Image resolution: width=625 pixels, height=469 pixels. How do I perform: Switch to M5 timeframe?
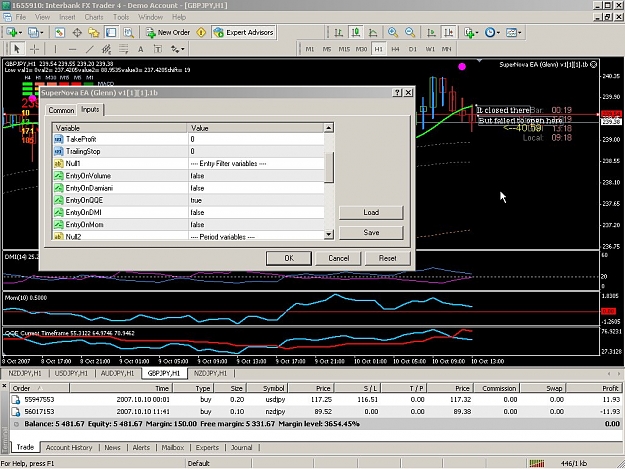click(x=327, y=49)
